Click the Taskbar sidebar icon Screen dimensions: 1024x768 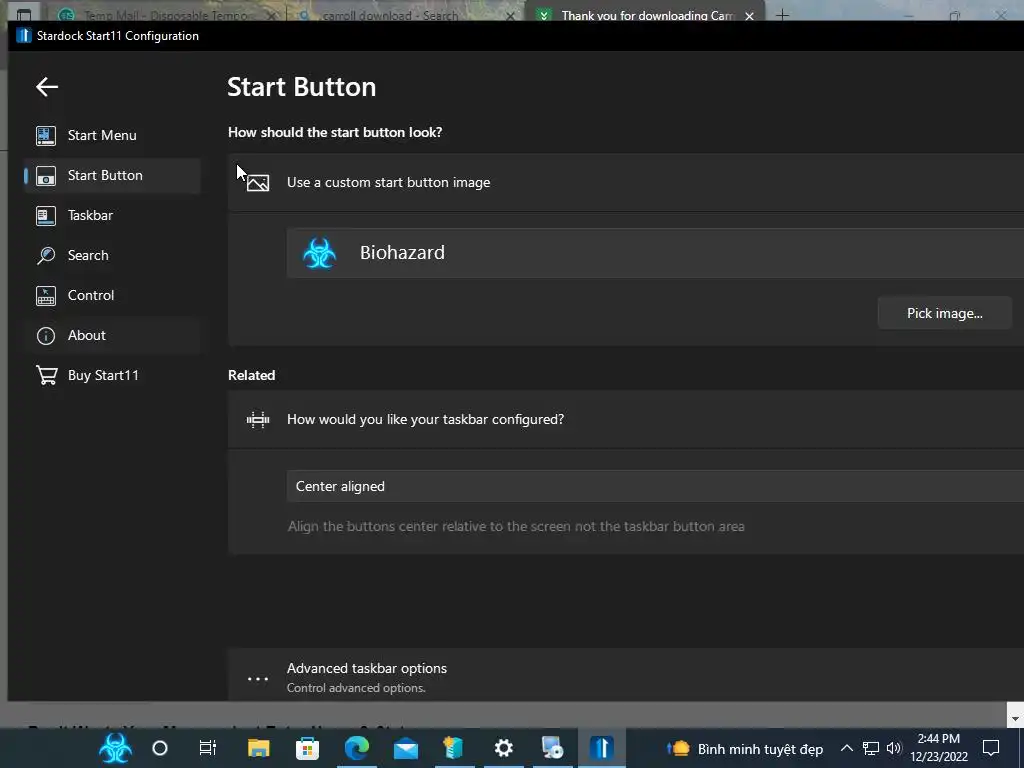(46, 216)
